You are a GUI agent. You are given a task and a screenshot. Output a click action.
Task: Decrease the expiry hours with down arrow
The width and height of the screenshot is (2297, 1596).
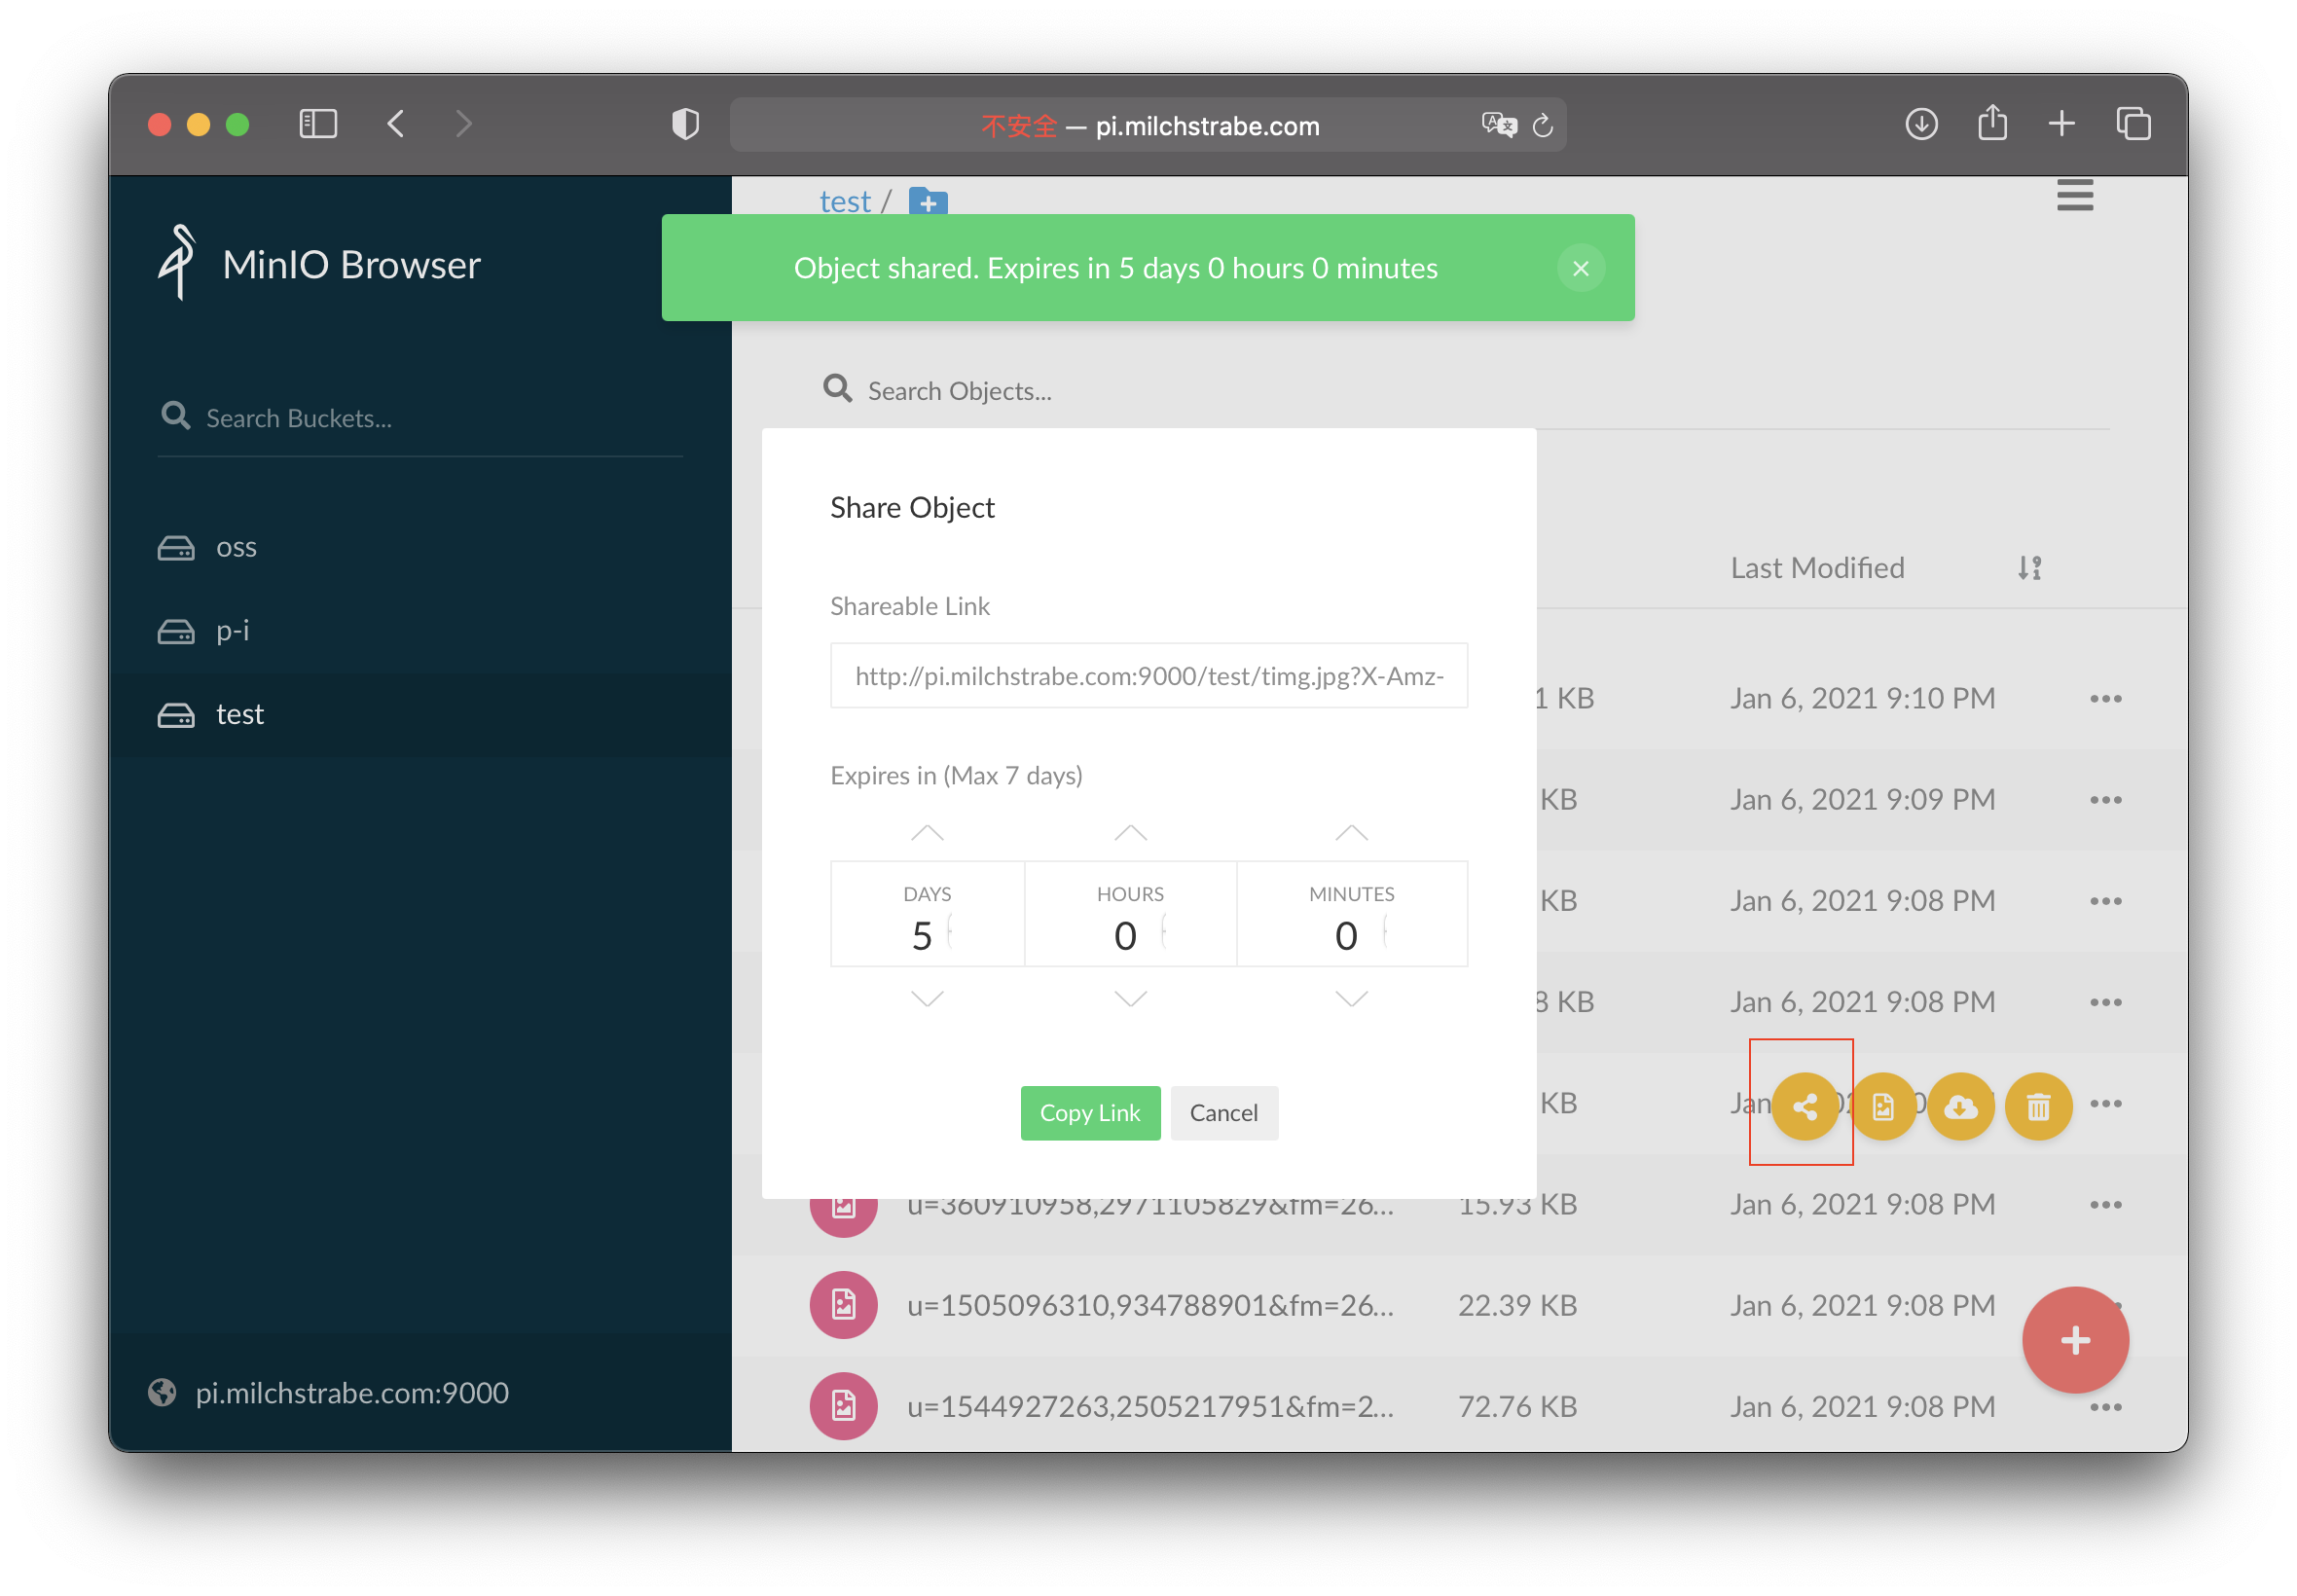(x=1130, y=998)
